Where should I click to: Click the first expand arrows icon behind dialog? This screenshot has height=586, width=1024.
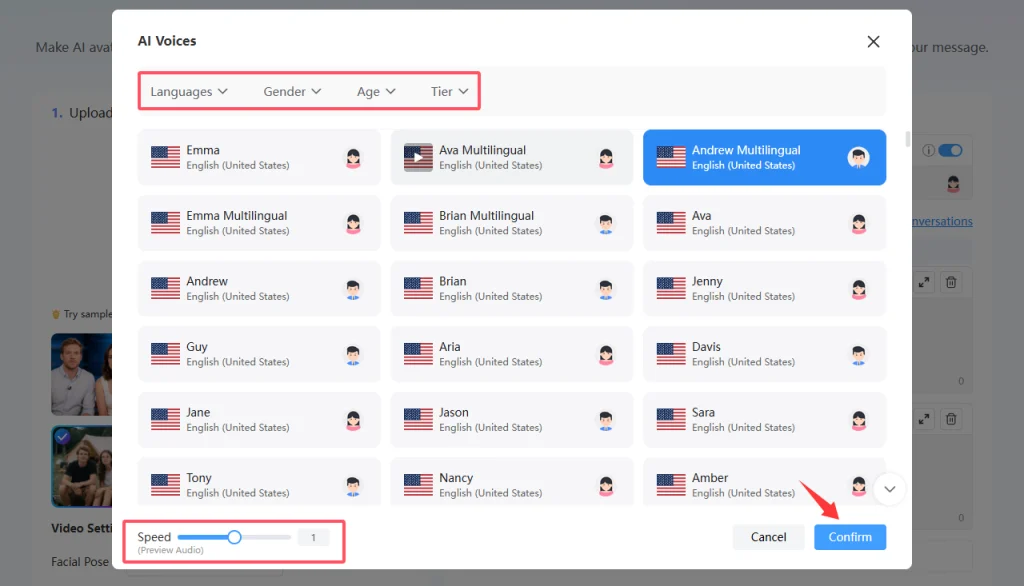tap(925, 283)
